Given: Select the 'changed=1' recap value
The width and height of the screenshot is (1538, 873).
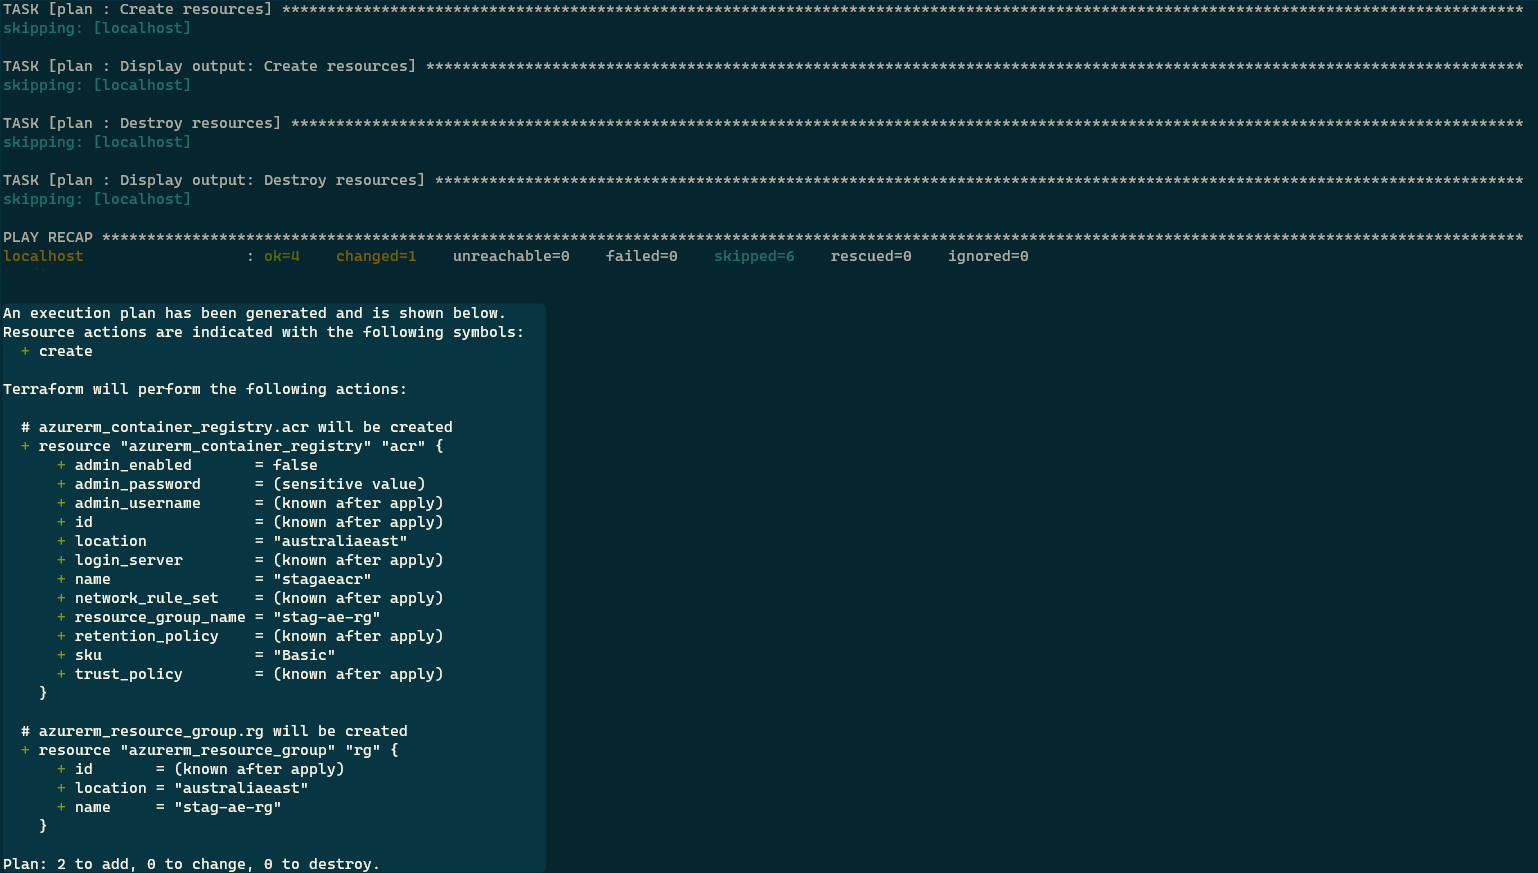Looking at the screenshot, I should [376, 256].
